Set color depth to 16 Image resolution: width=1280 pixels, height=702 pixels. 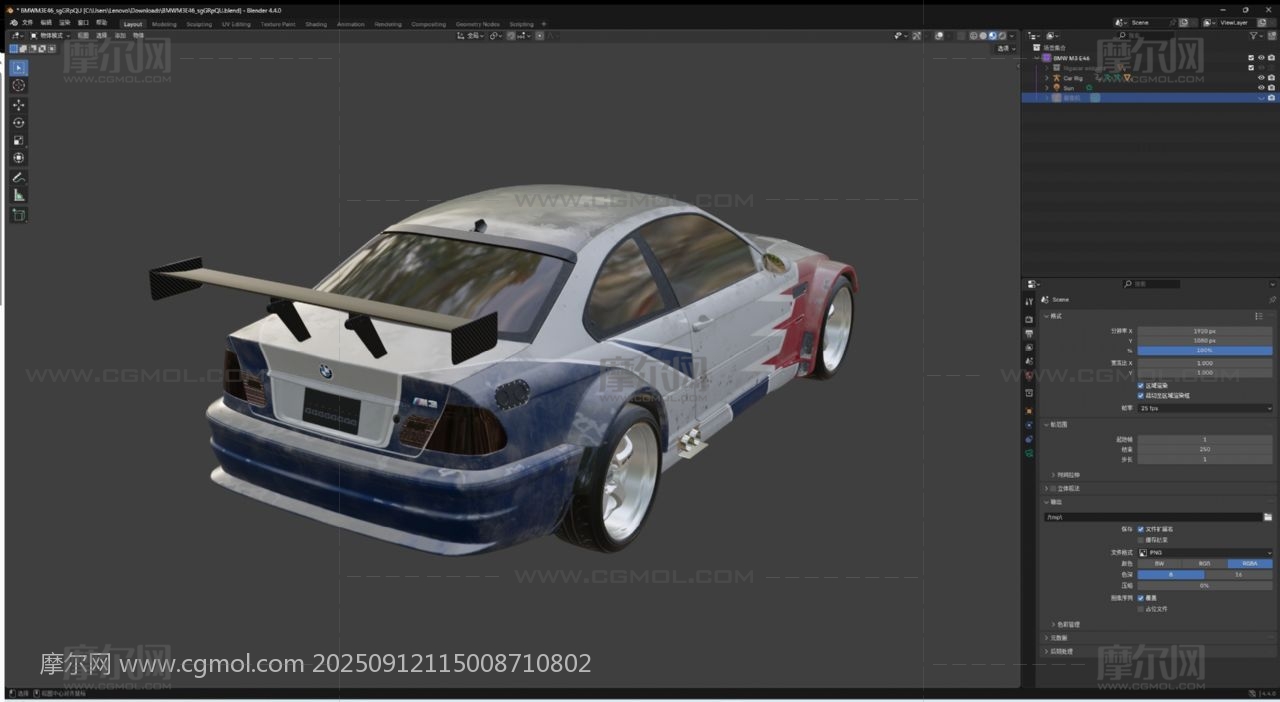1238,574
